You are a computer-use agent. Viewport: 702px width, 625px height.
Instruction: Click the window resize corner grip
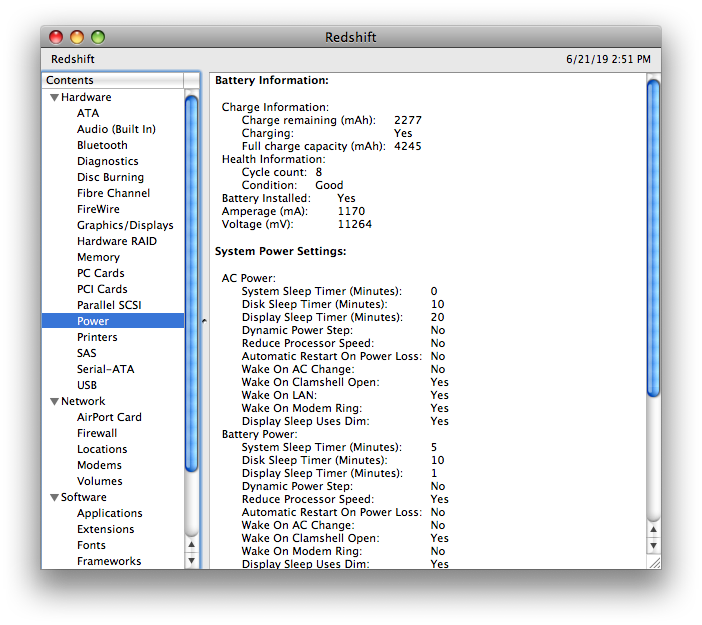[654, 562]
